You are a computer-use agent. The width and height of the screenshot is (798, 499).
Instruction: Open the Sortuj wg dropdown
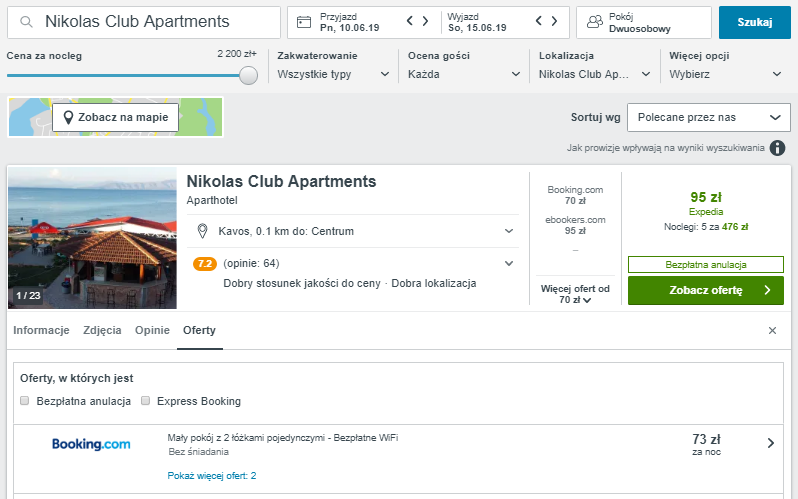[x=709, y=118]
